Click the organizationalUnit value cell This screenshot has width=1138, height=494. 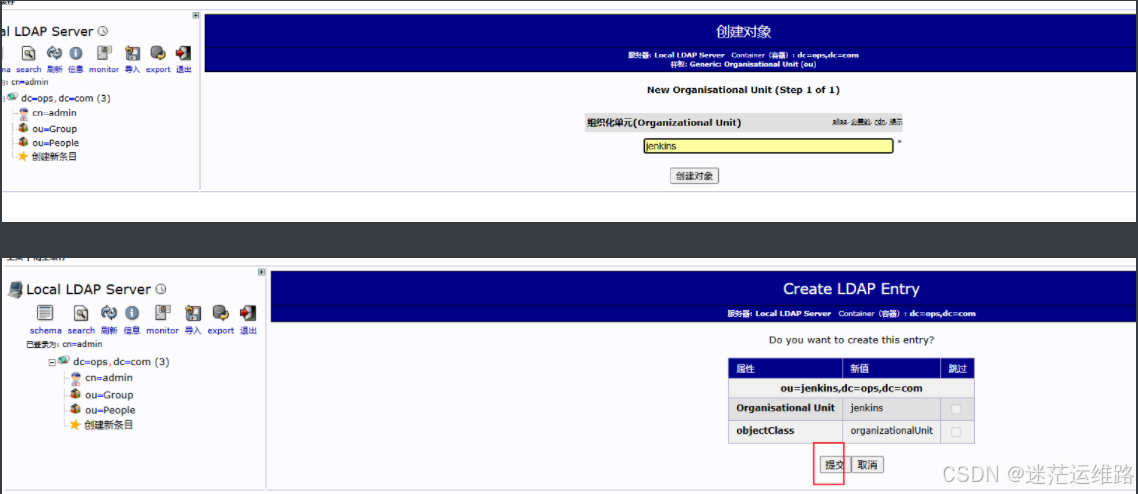[891, 431]
